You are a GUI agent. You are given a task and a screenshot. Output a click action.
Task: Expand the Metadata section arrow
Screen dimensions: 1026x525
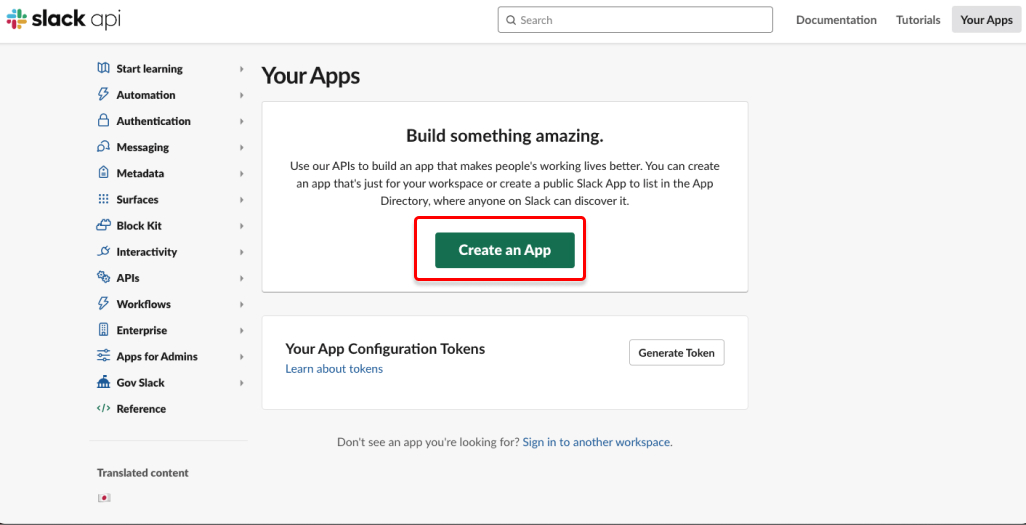[x=241, y=173]
